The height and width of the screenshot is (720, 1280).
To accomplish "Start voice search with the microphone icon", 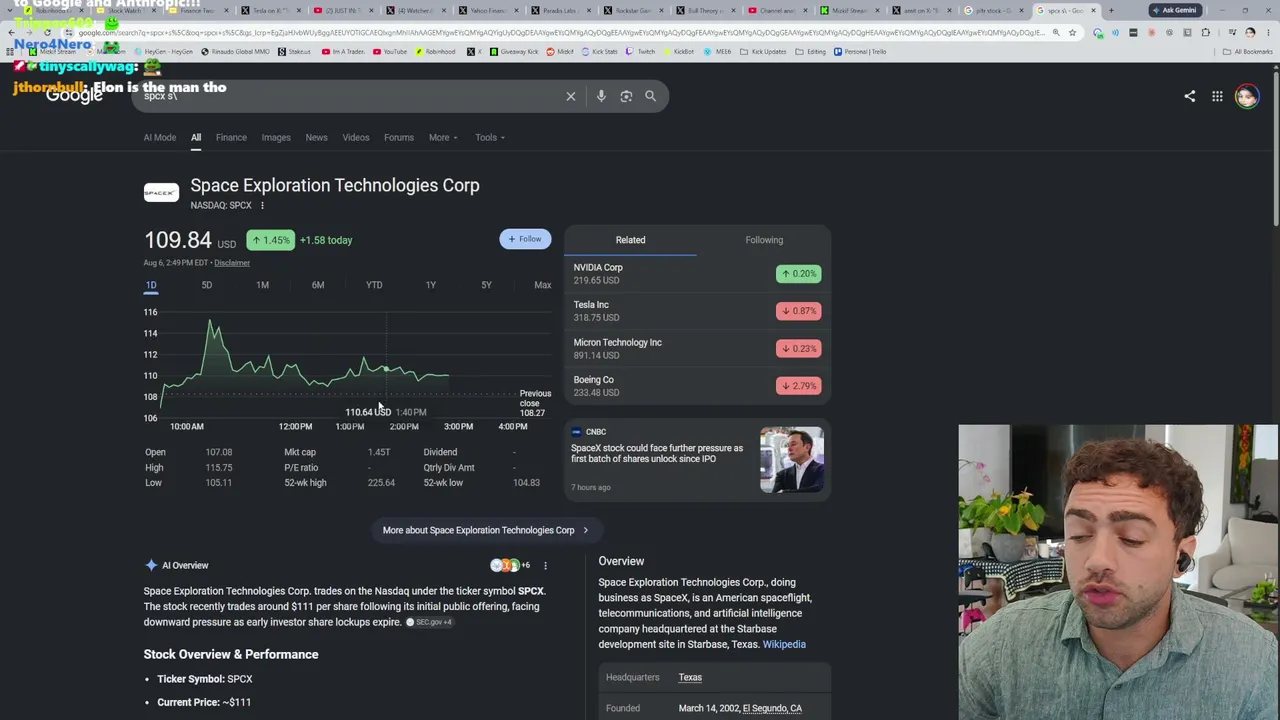I will click(601, 96).
